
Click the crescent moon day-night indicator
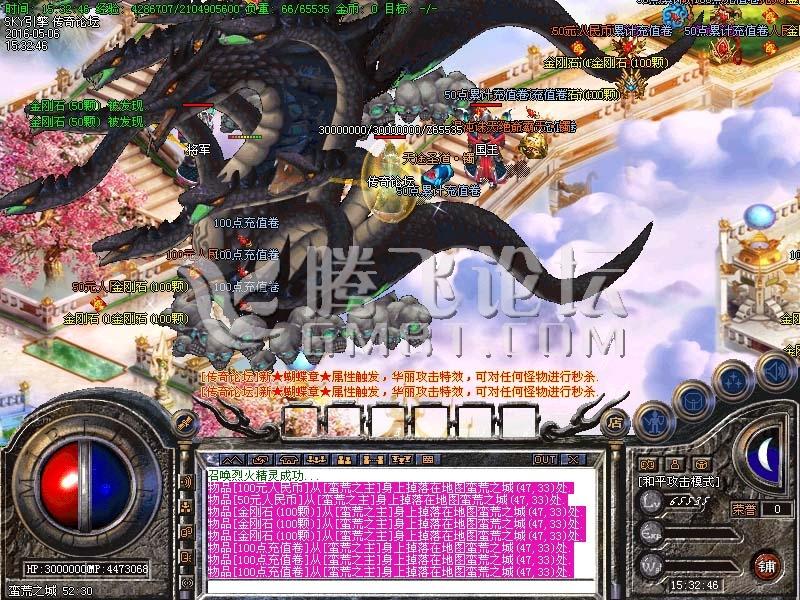point(764,456)
